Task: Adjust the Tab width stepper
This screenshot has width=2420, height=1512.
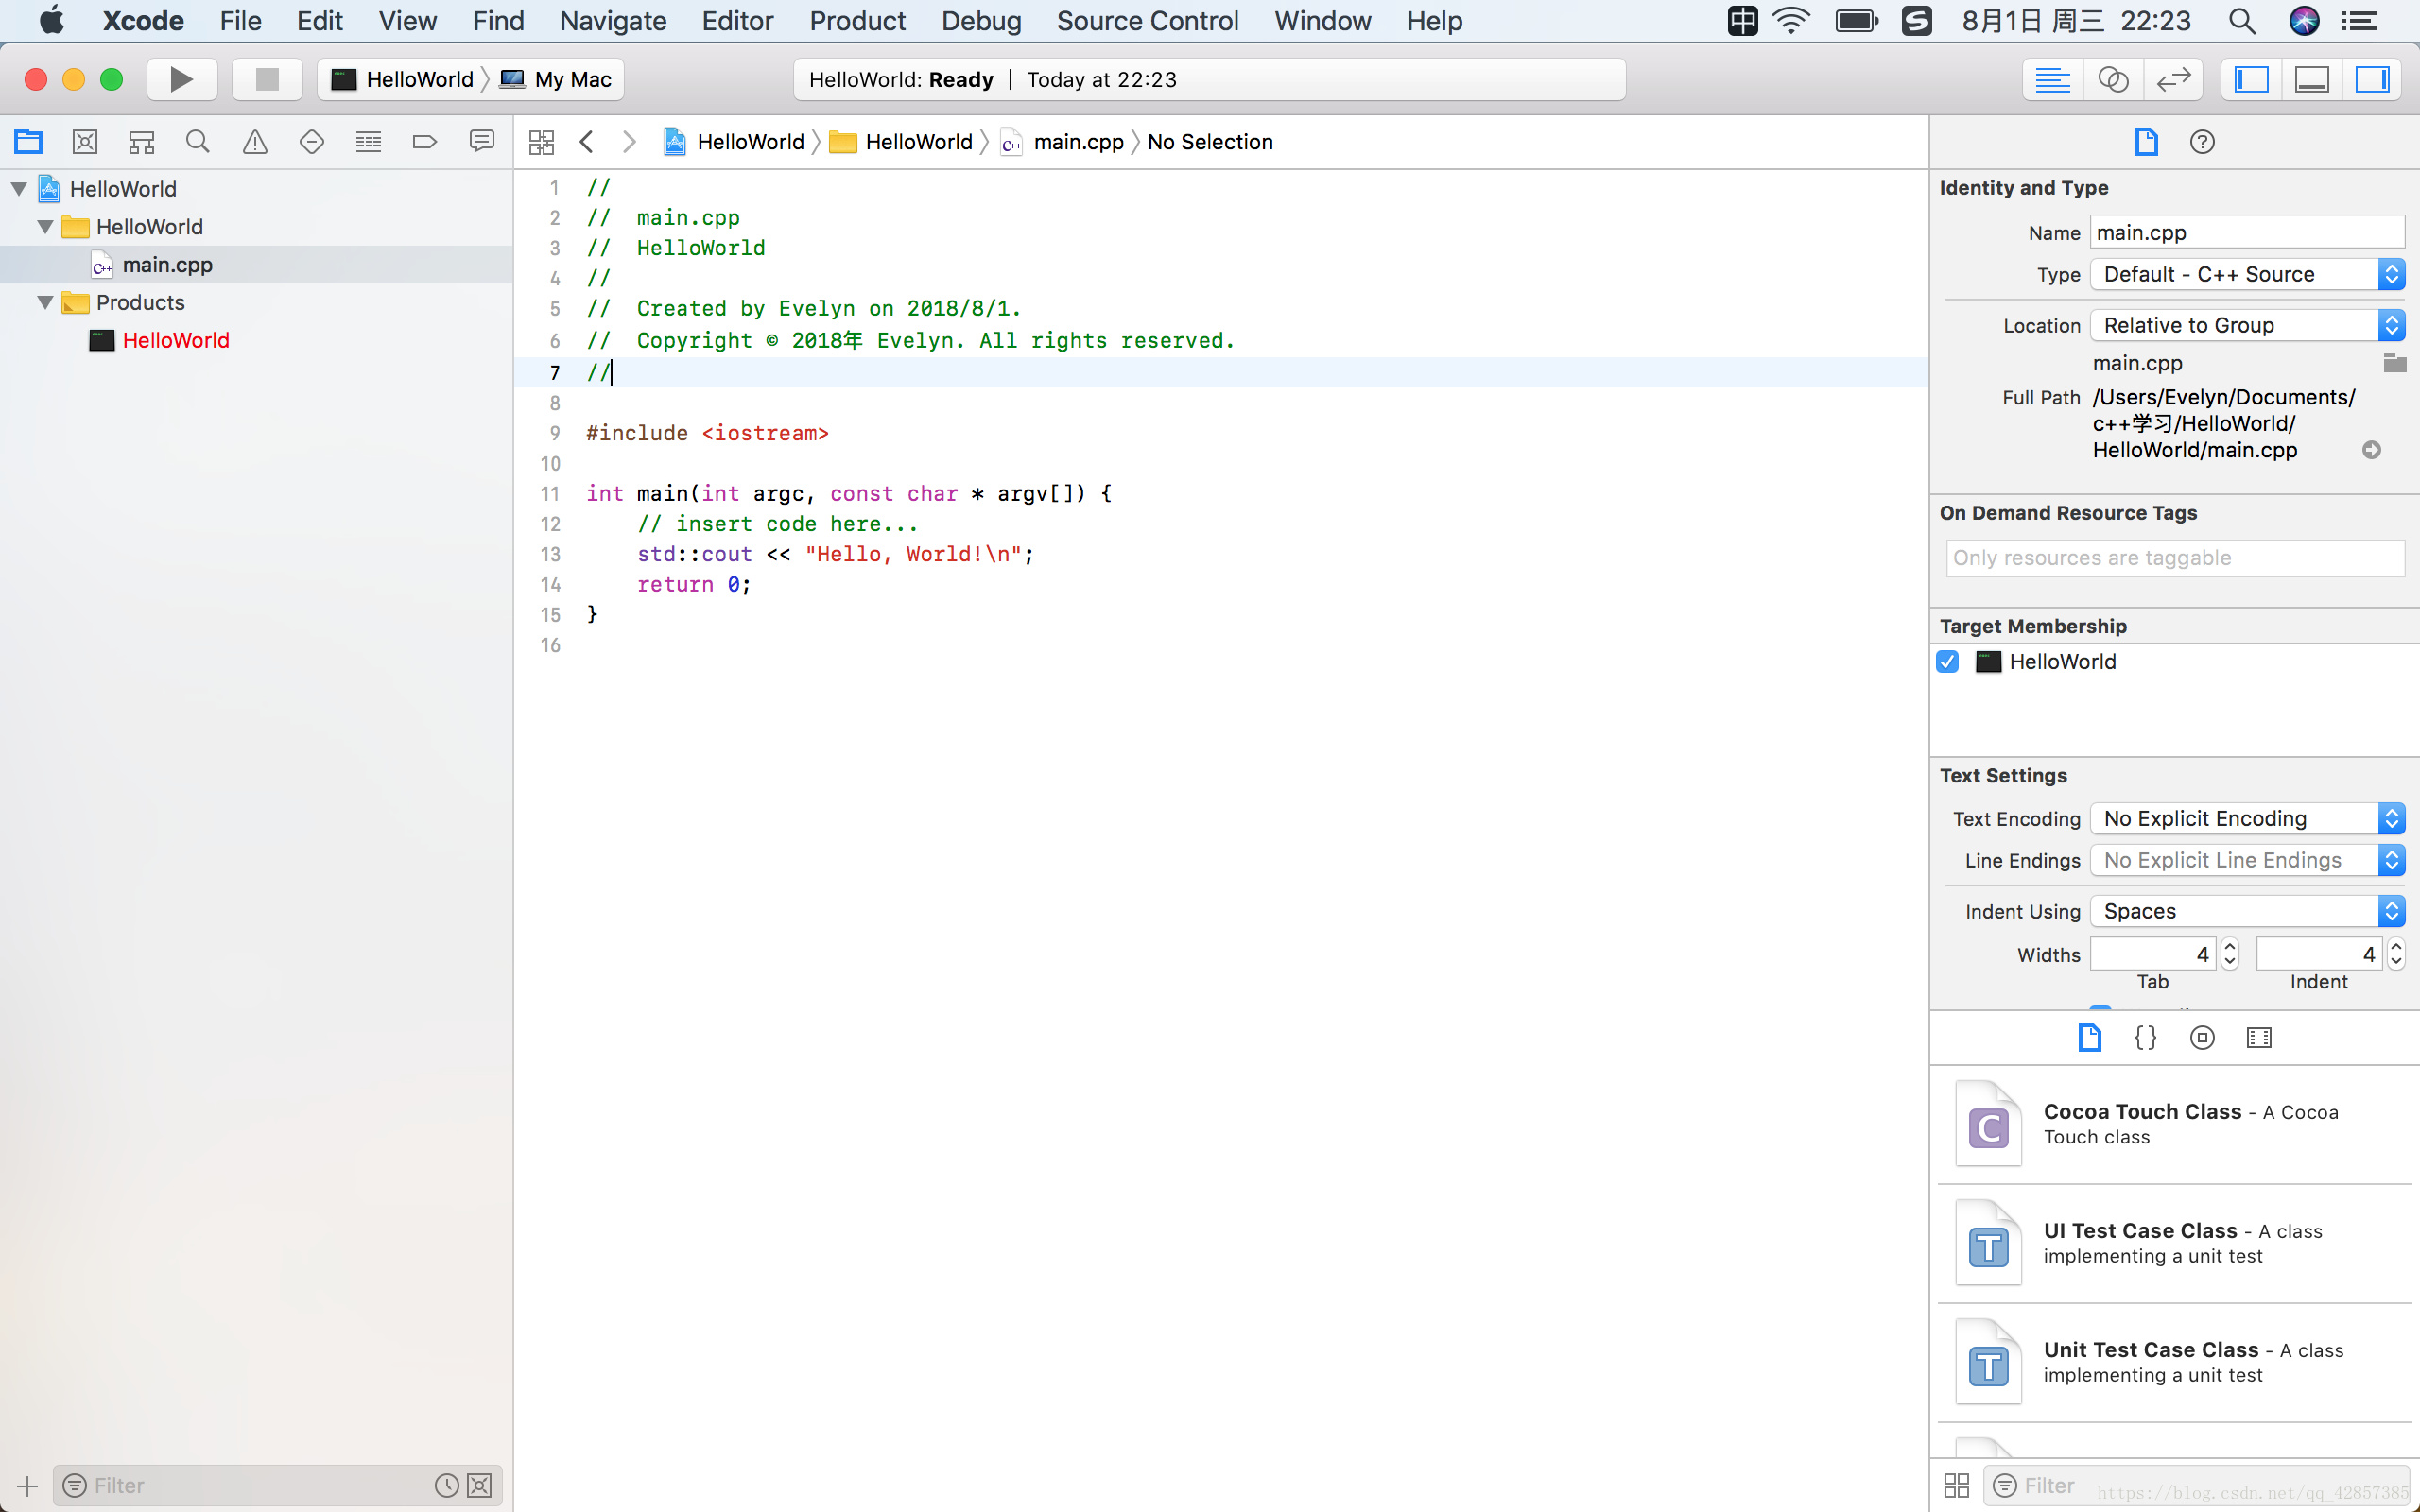Action: point(2229,954)
